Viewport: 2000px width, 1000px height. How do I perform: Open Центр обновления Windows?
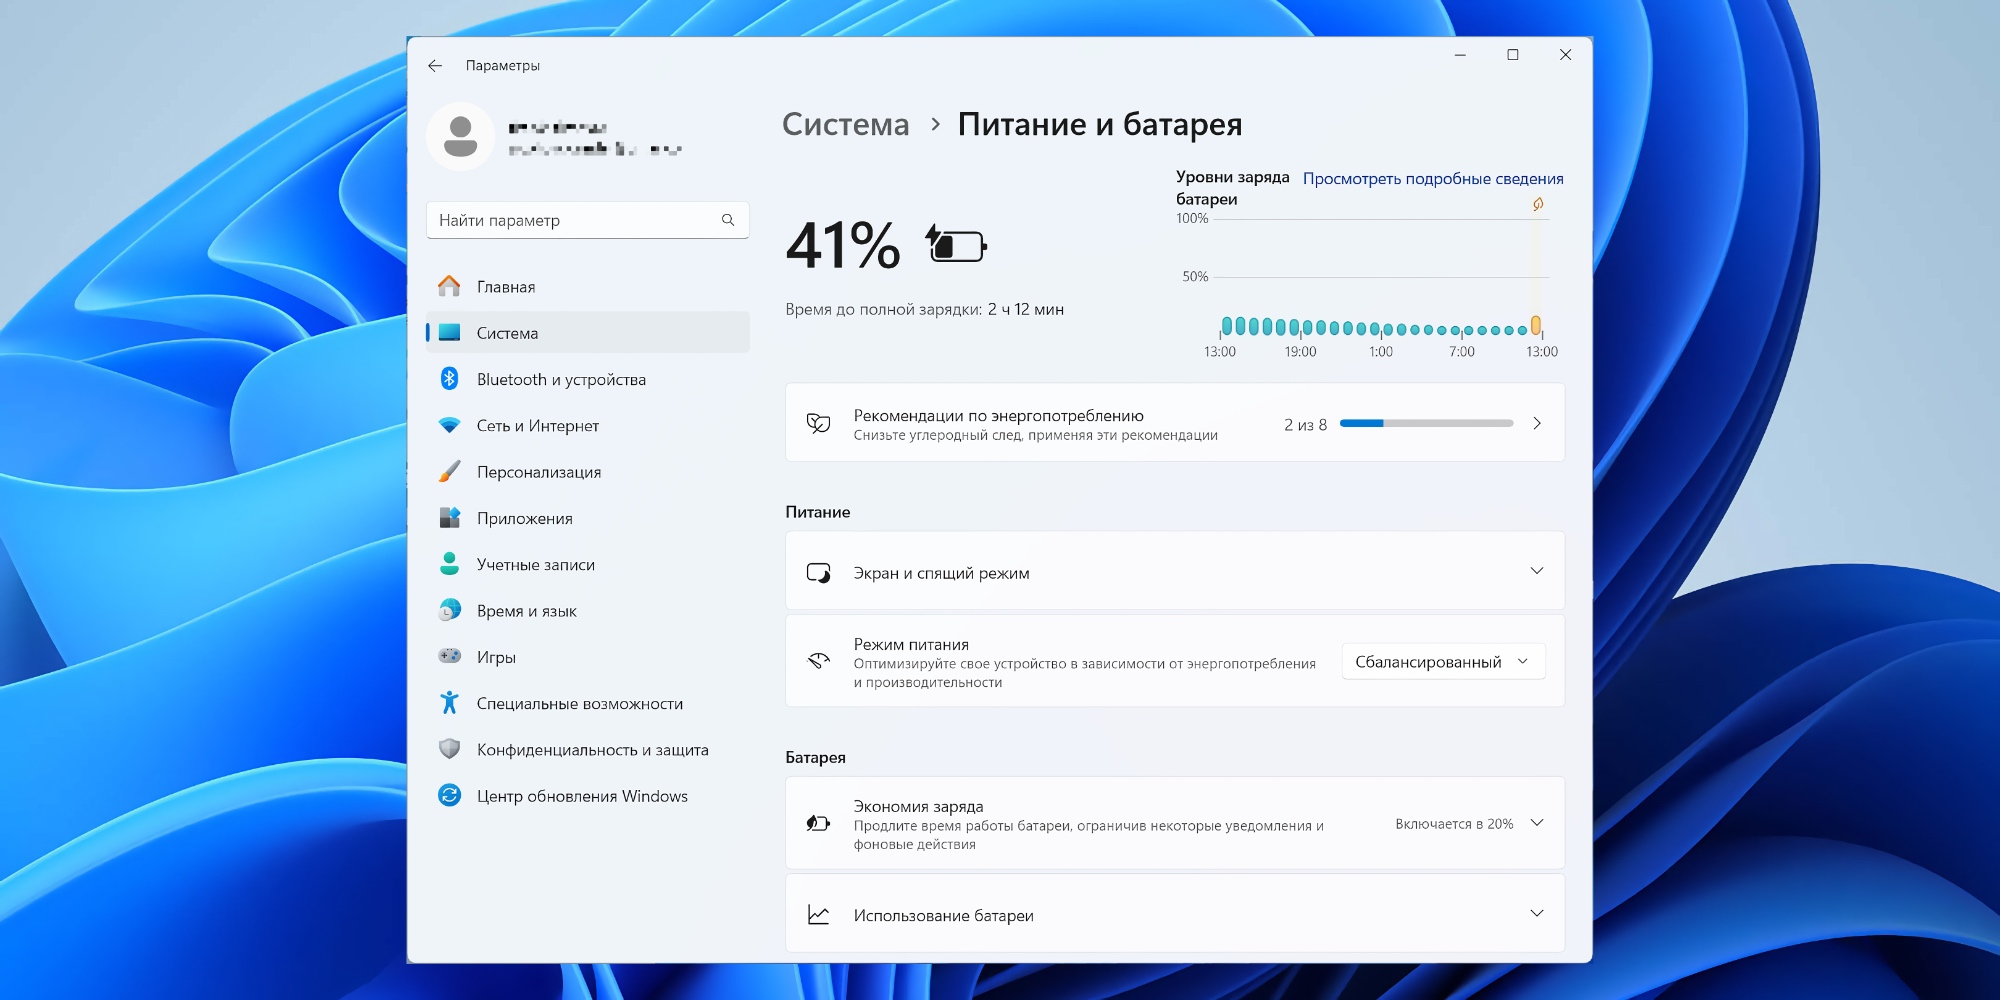pos(588,796)
